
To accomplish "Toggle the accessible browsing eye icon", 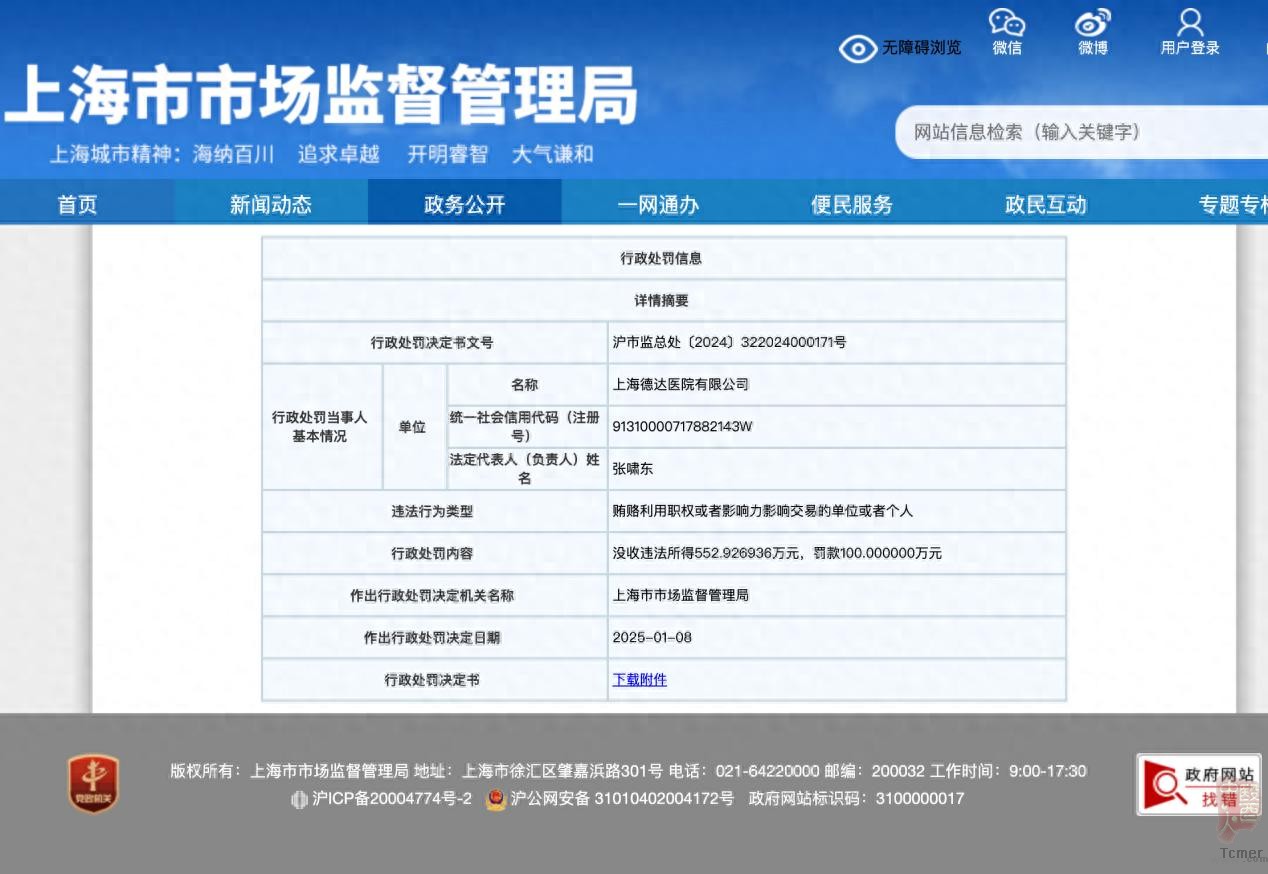I will [857, 48].
